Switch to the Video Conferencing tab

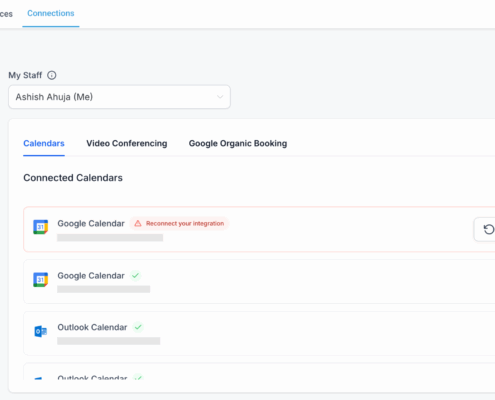tap(127, 143)
